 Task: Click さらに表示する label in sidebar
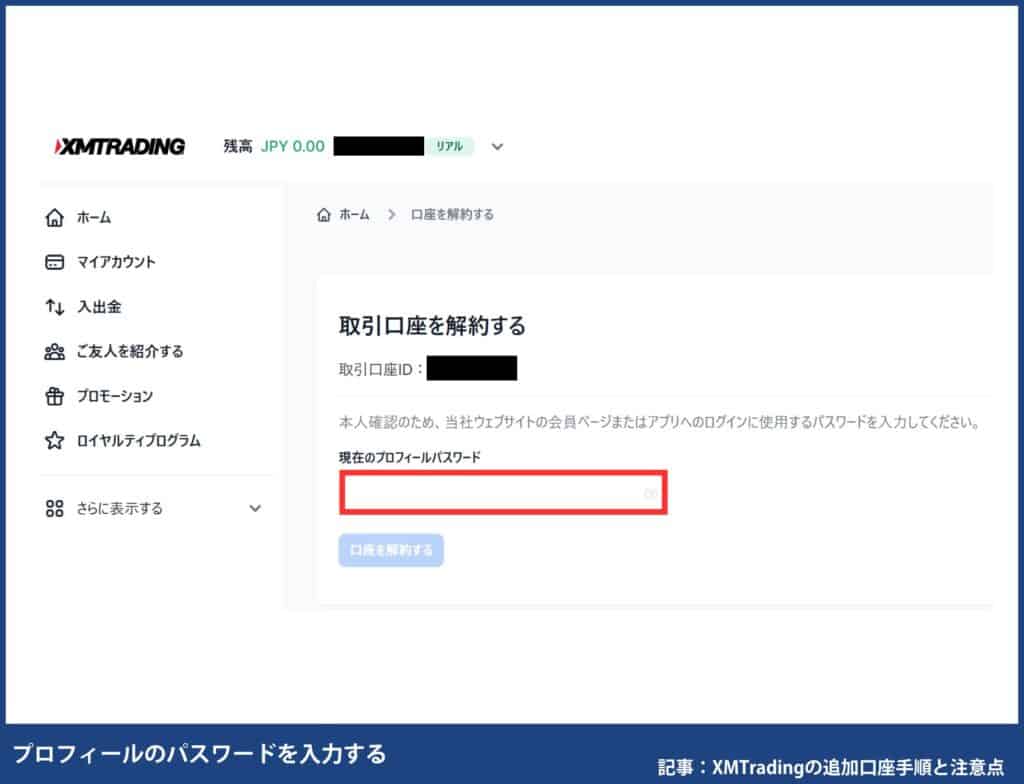[x=120, y=508]
